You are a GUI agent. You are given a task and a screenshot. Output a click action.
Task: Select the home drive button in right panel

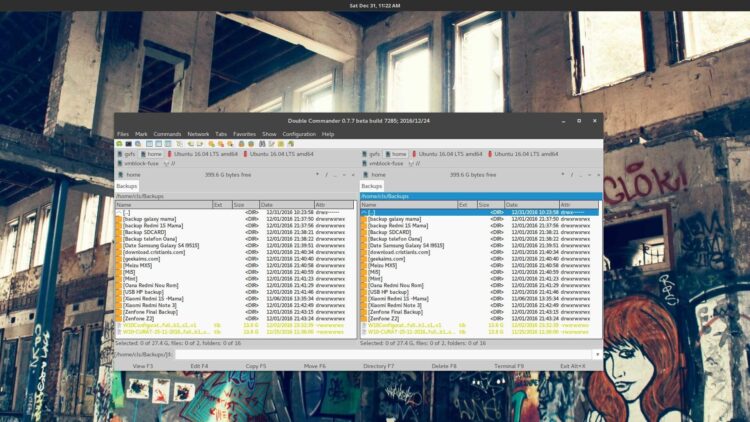coord(396,154)
